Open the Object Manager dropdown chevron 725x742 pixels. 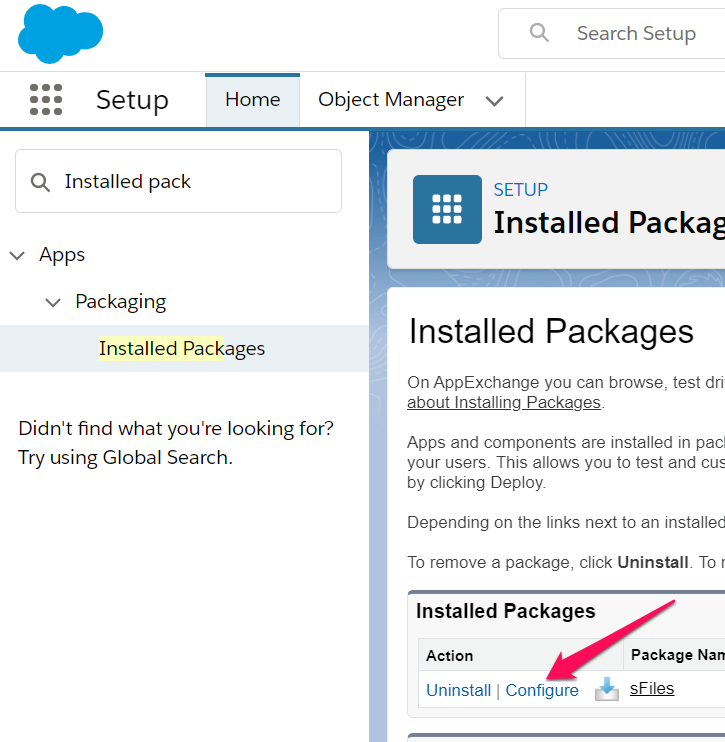494,101
